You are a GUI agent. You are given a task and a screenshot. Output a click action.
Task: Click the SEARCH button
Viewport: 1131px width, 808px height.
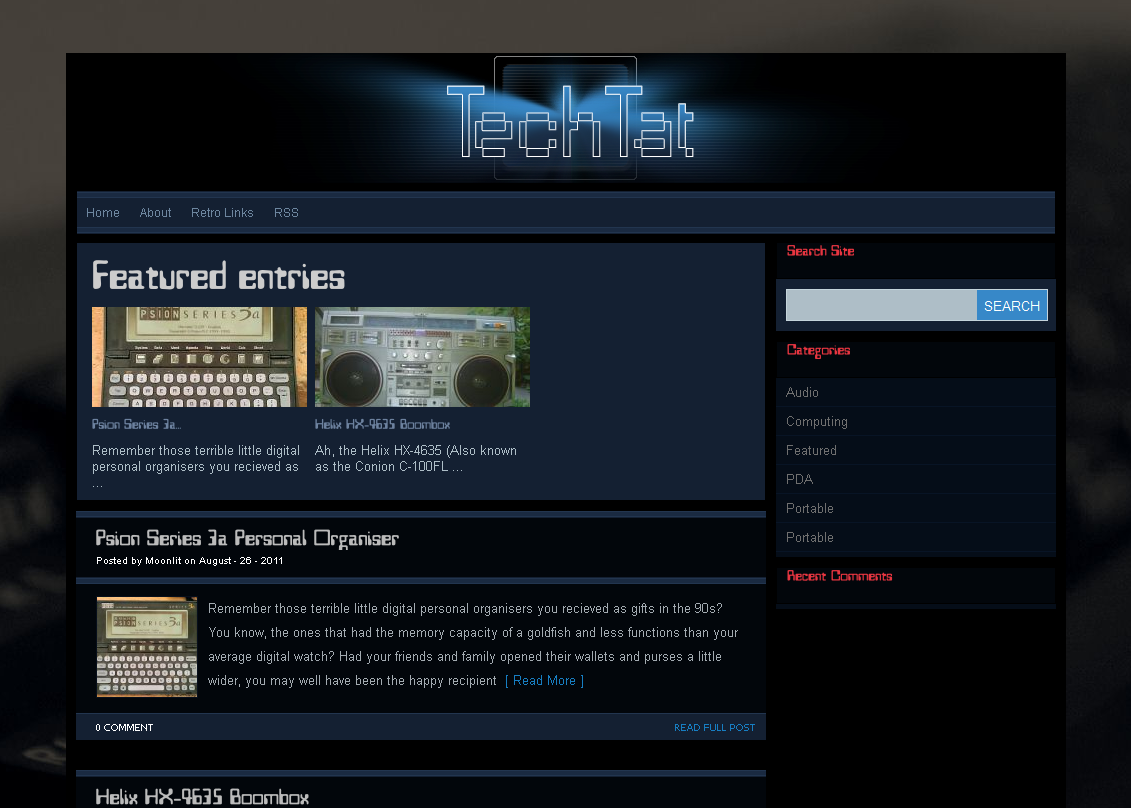coord(1012,306)
